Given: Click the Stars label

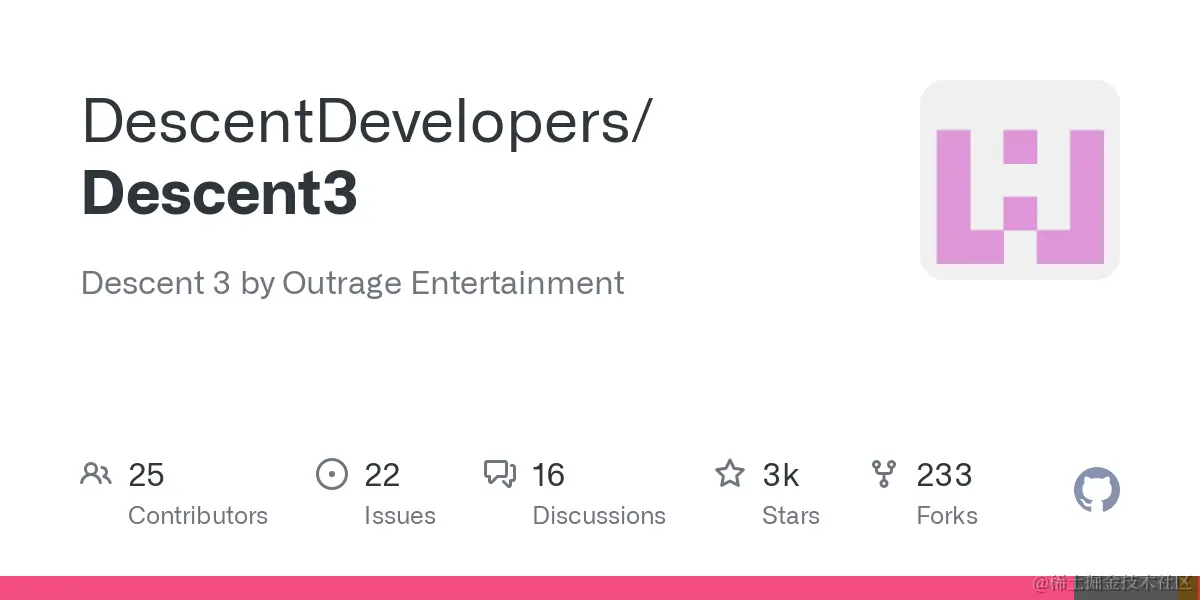Looking at the screenshot, I should pyautogui.click(x=791, y=516).
